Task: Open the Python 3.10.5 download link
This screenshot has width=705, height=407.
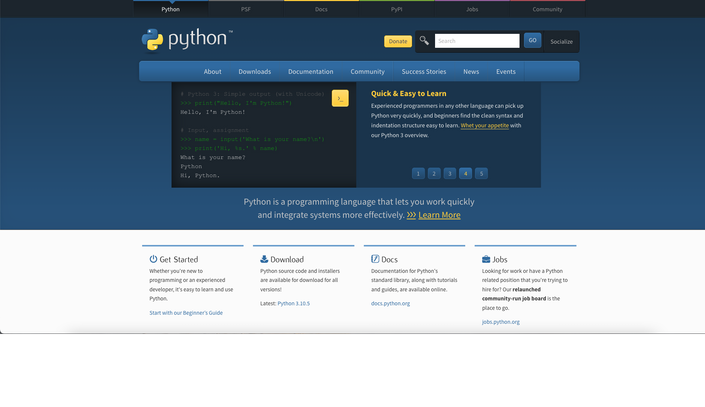Action: click(x=294, y=304)
